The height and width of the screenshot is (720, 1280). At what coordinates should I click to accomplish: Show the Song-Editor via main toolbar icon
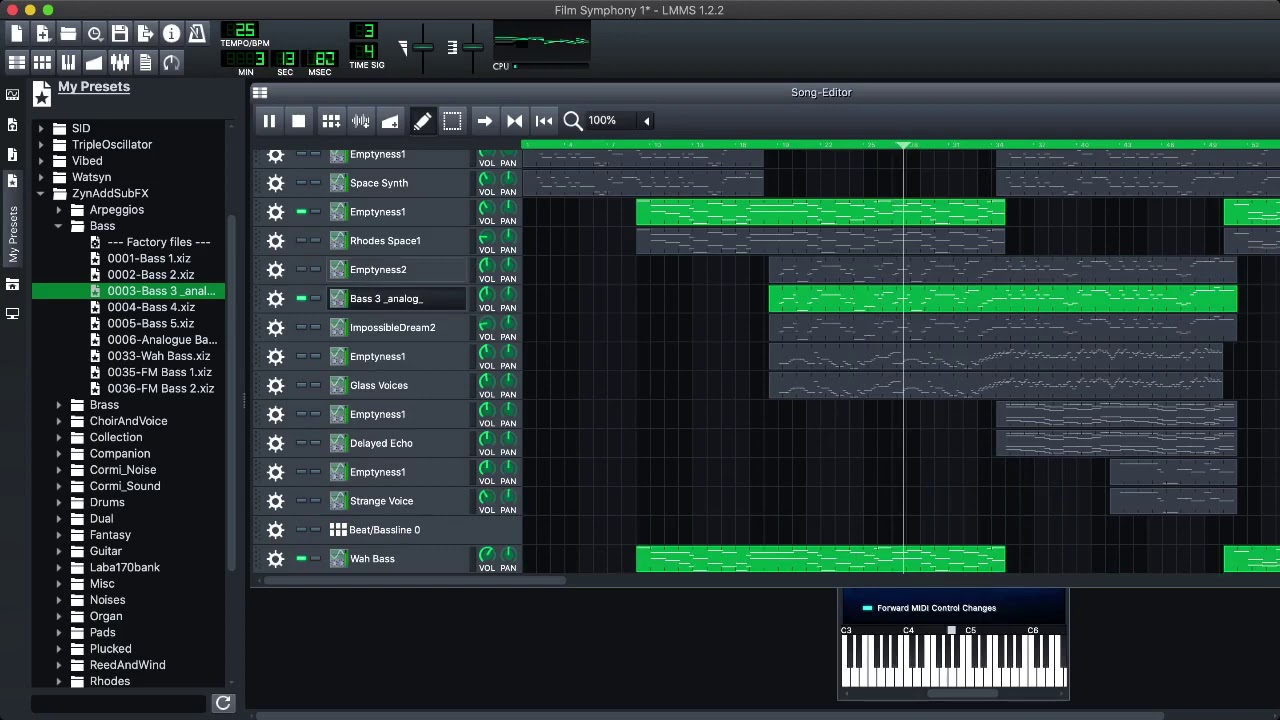coord(17,63)
